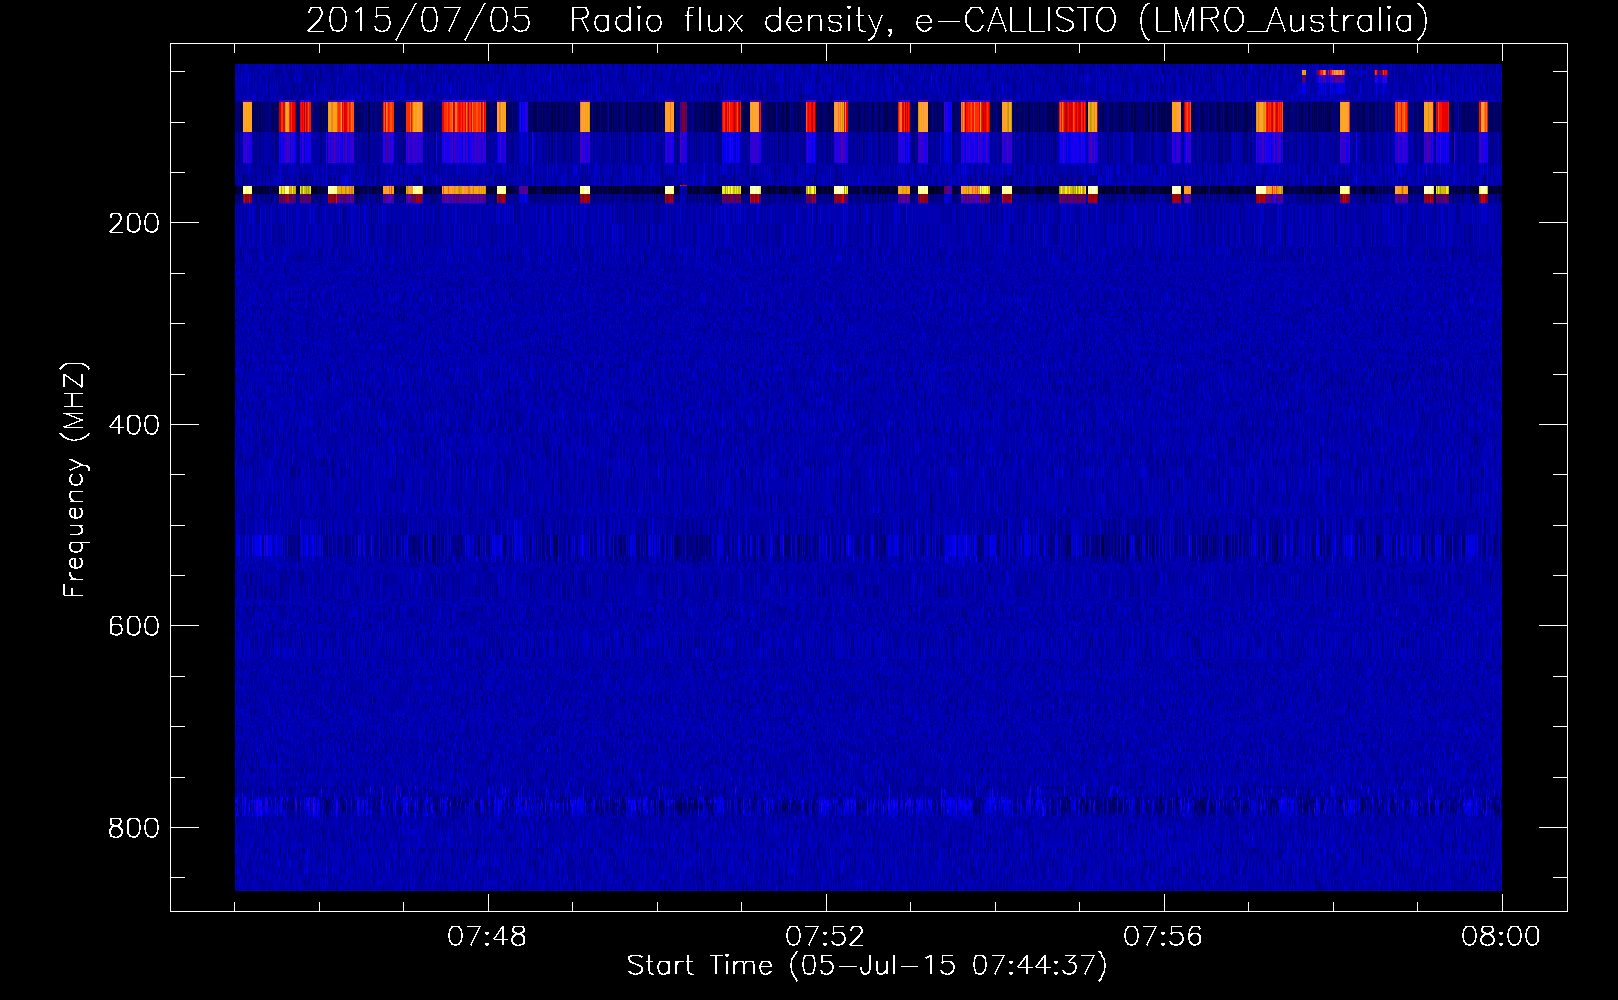Click the 800 frequency axis label
Viewport: 1618px width, 1000px height.
[134, 828]
